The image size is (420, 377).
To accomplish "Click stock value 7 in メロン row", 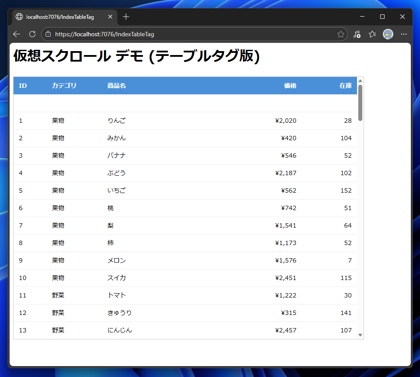I will coord(350,260).
